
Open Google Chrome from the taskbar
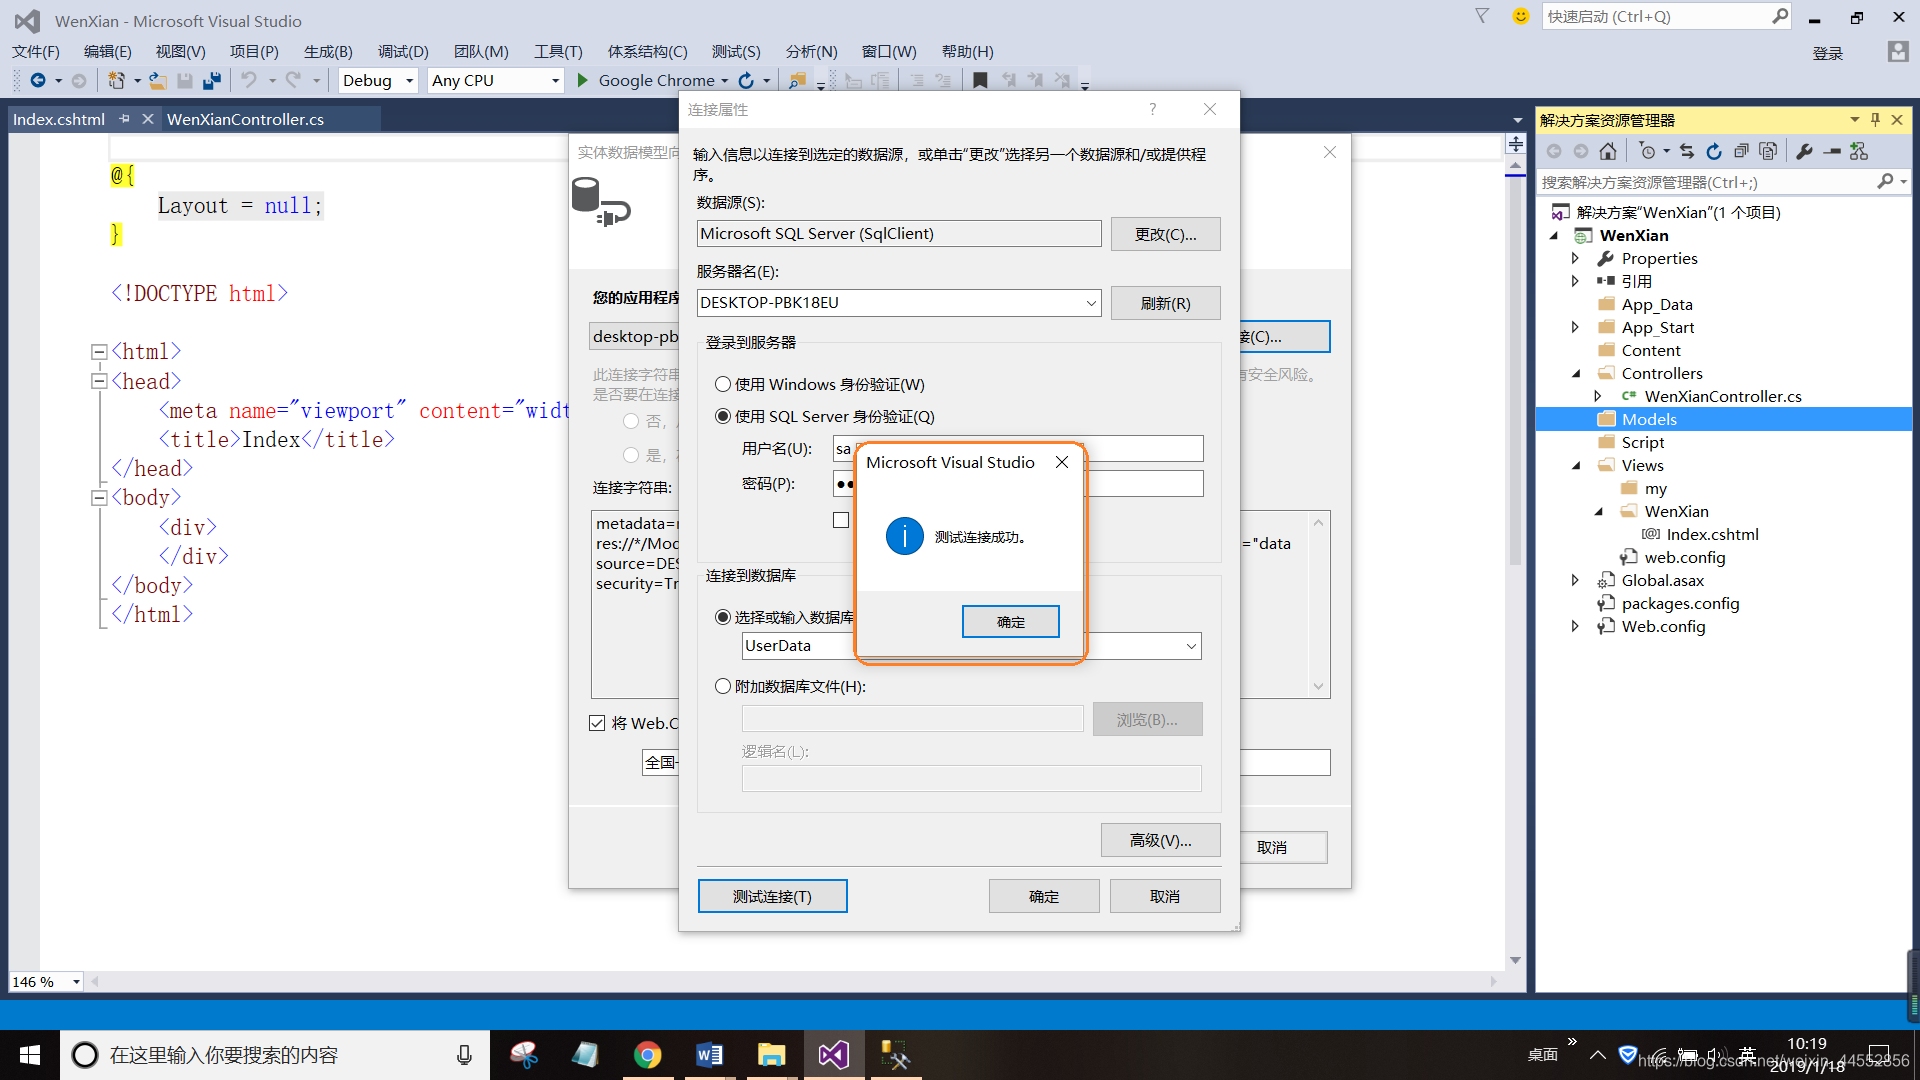tap(648, 1055)
